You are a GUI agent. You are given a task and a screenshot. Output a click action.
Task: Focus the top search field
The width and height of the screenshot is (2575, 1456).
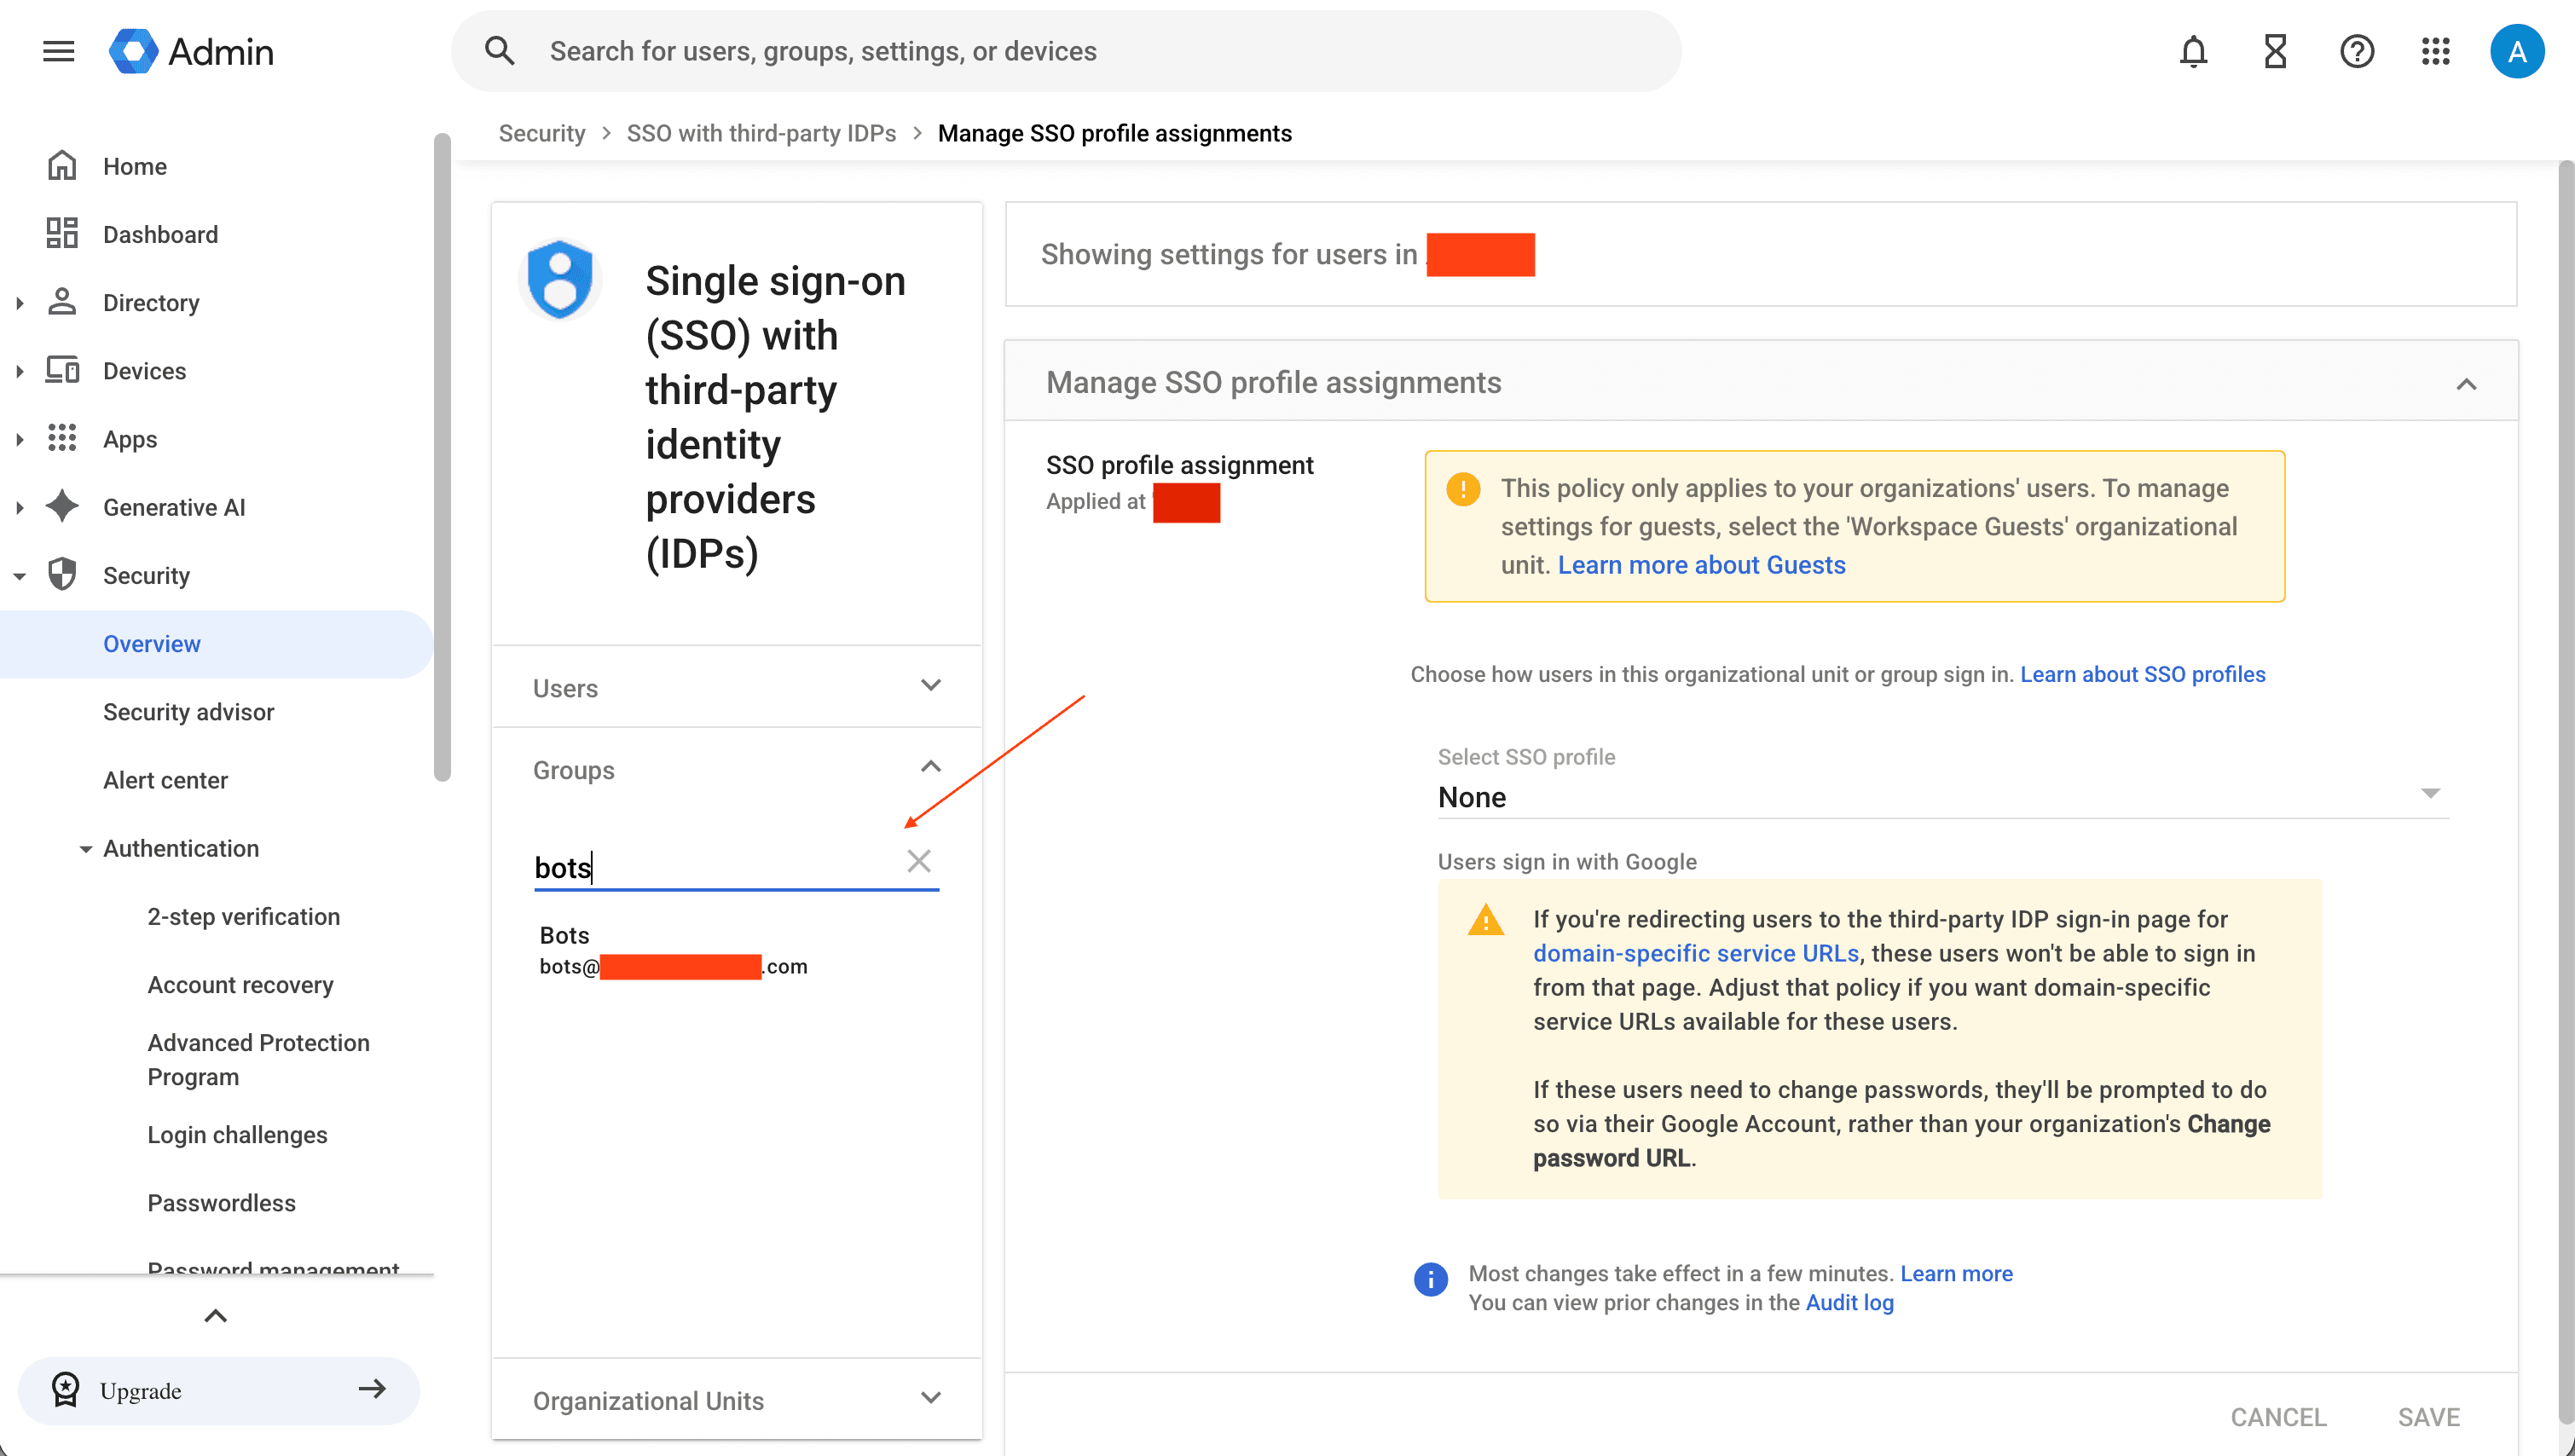point(1065,51)
